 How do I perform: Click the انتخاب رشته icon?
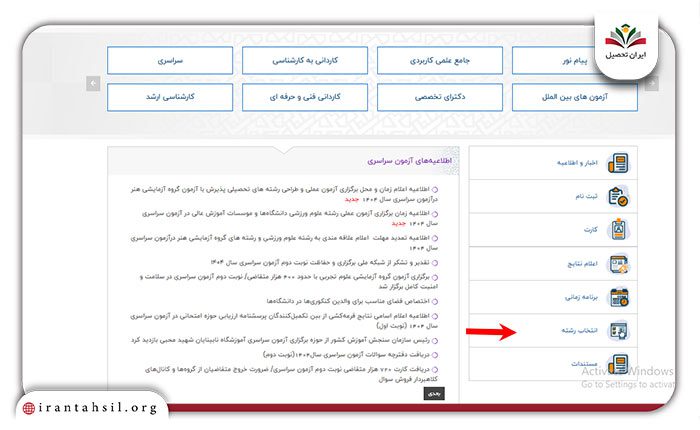point(618,330)
